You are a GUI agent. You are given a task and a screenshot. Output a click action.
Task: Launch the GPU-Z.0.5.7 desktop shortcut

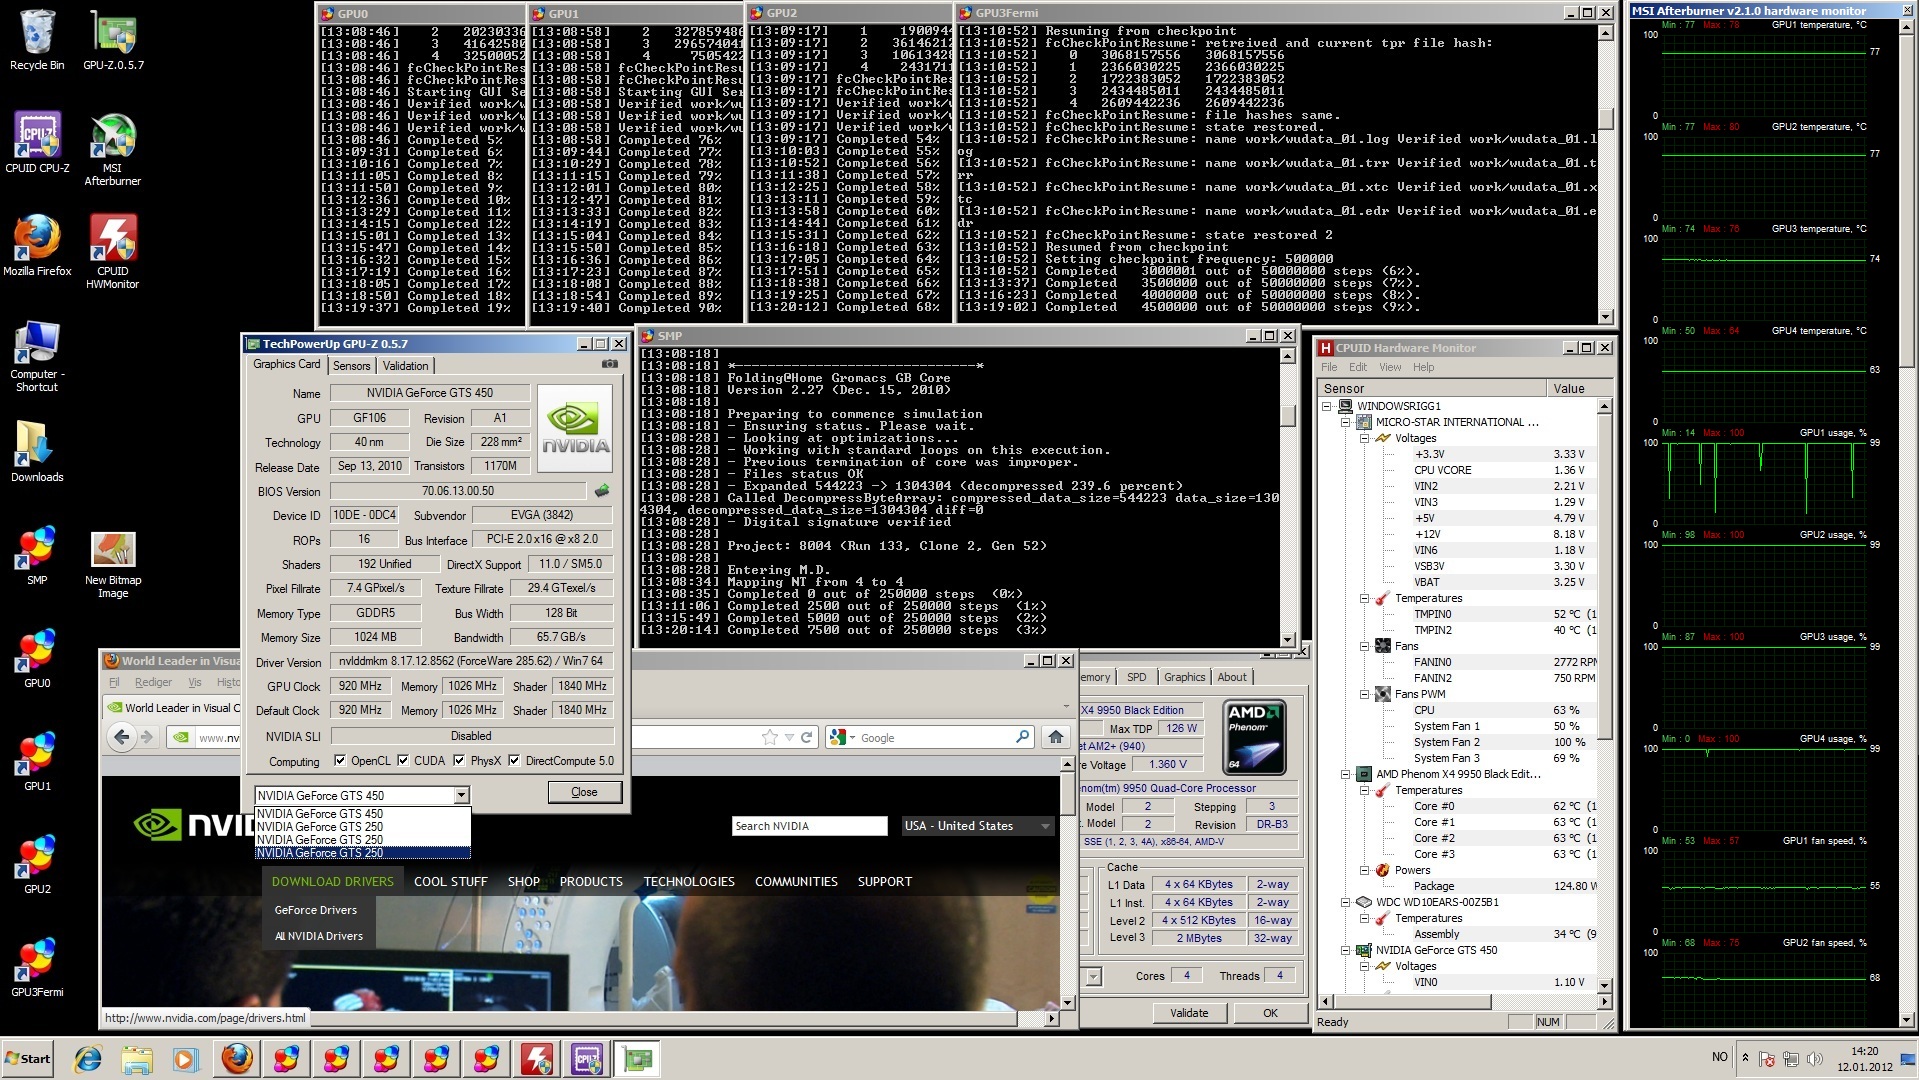tap(113, 40)
